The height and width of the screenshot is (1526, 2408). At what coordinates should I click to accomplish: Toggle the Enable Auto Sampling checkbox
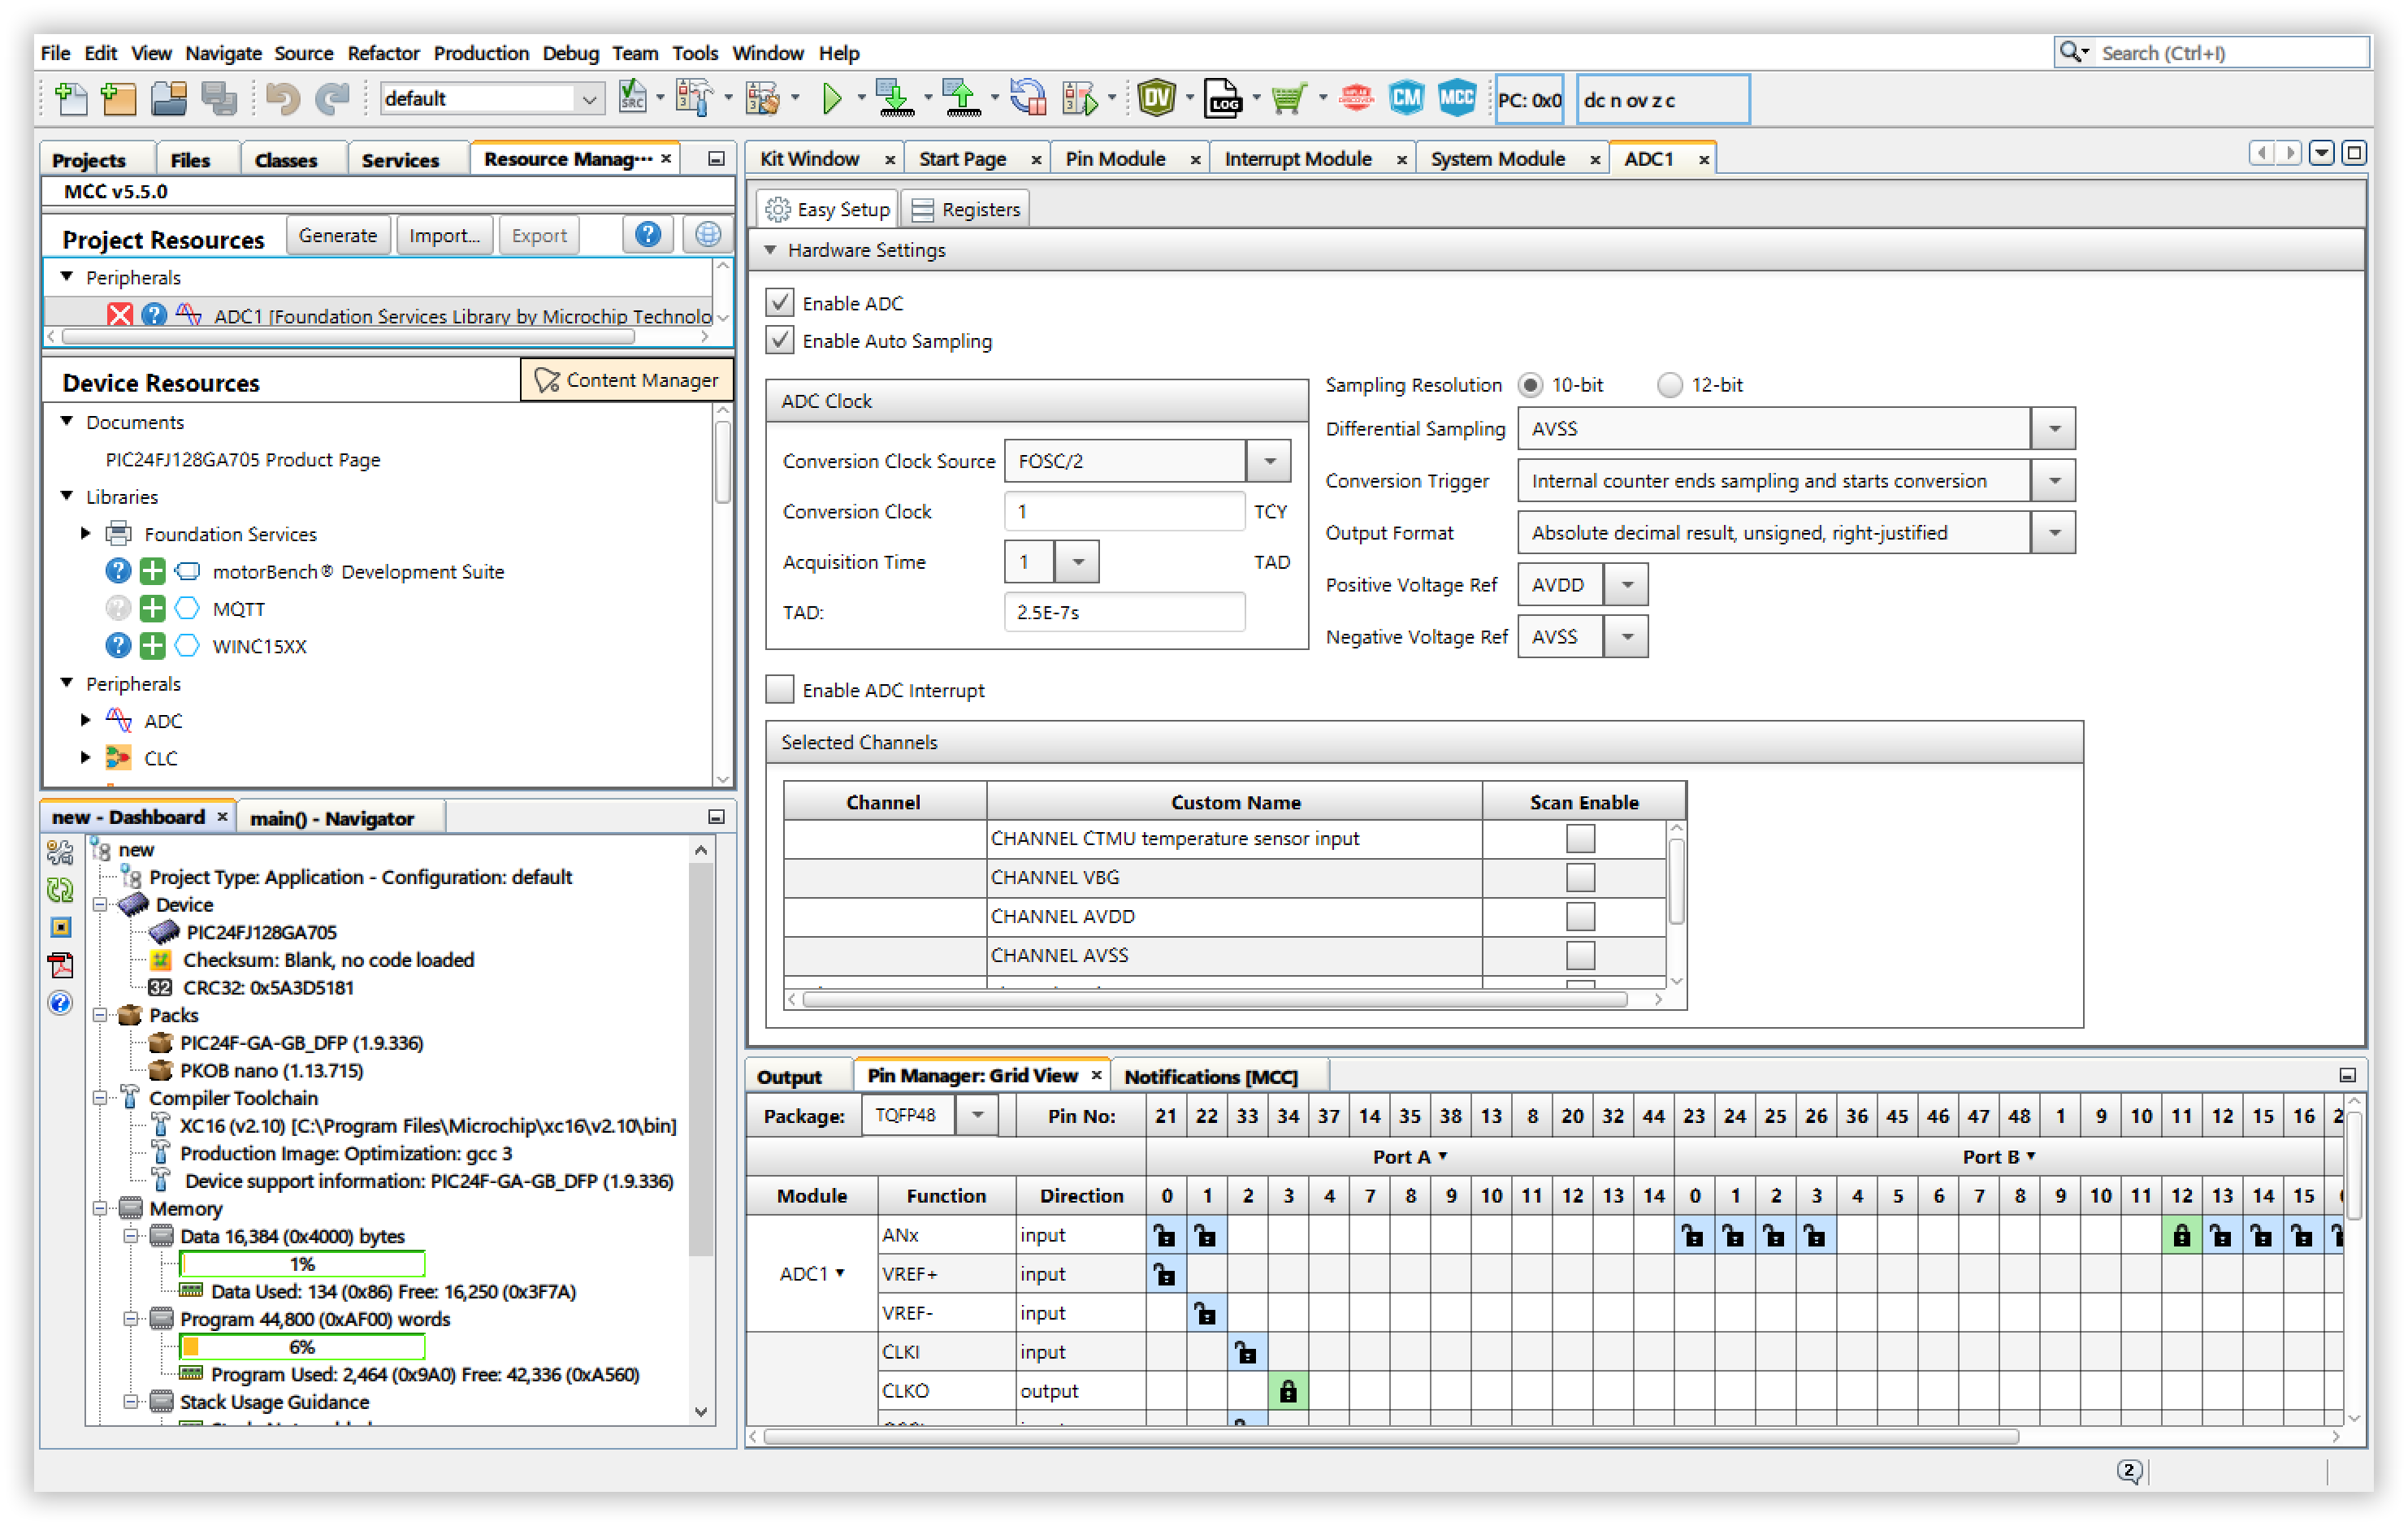780,340
